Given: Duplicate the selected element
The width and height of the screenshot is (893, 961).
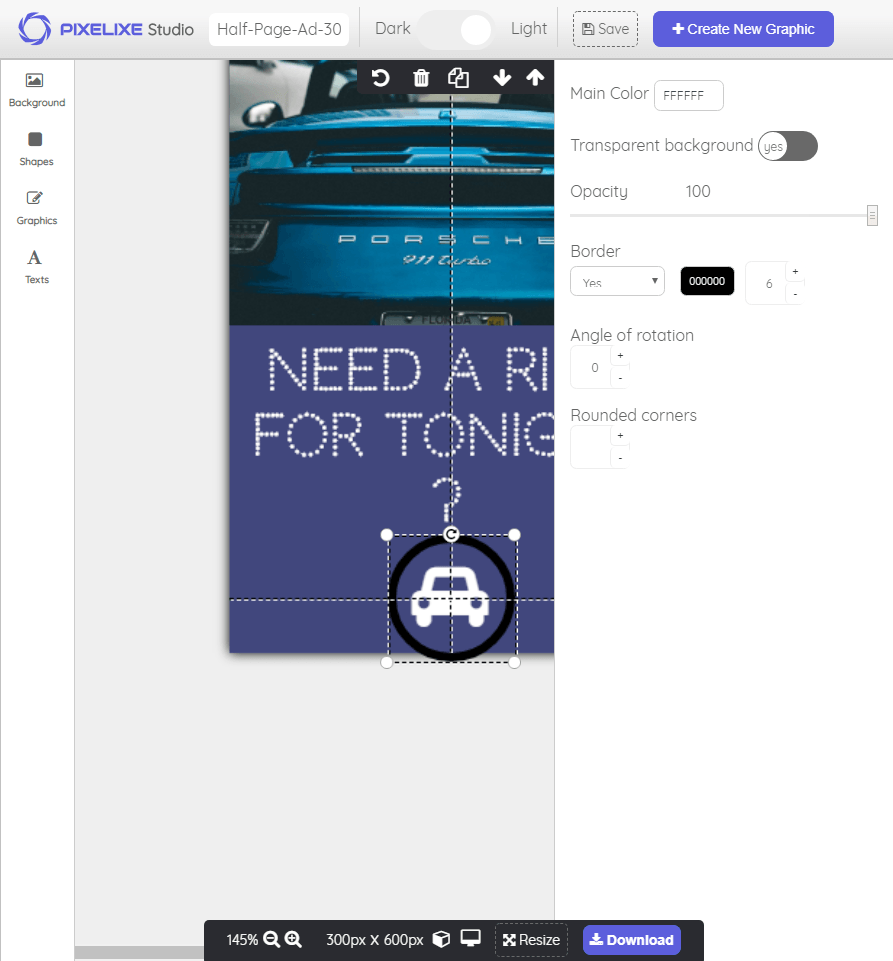Looking at the screenshot, I should 458,78.
